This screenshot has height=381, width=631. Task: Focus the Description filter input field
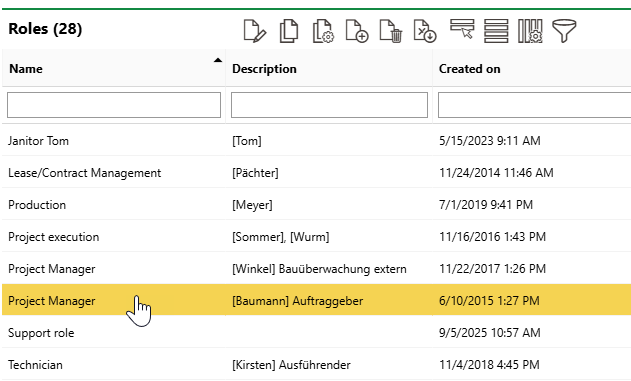point(329,105)
